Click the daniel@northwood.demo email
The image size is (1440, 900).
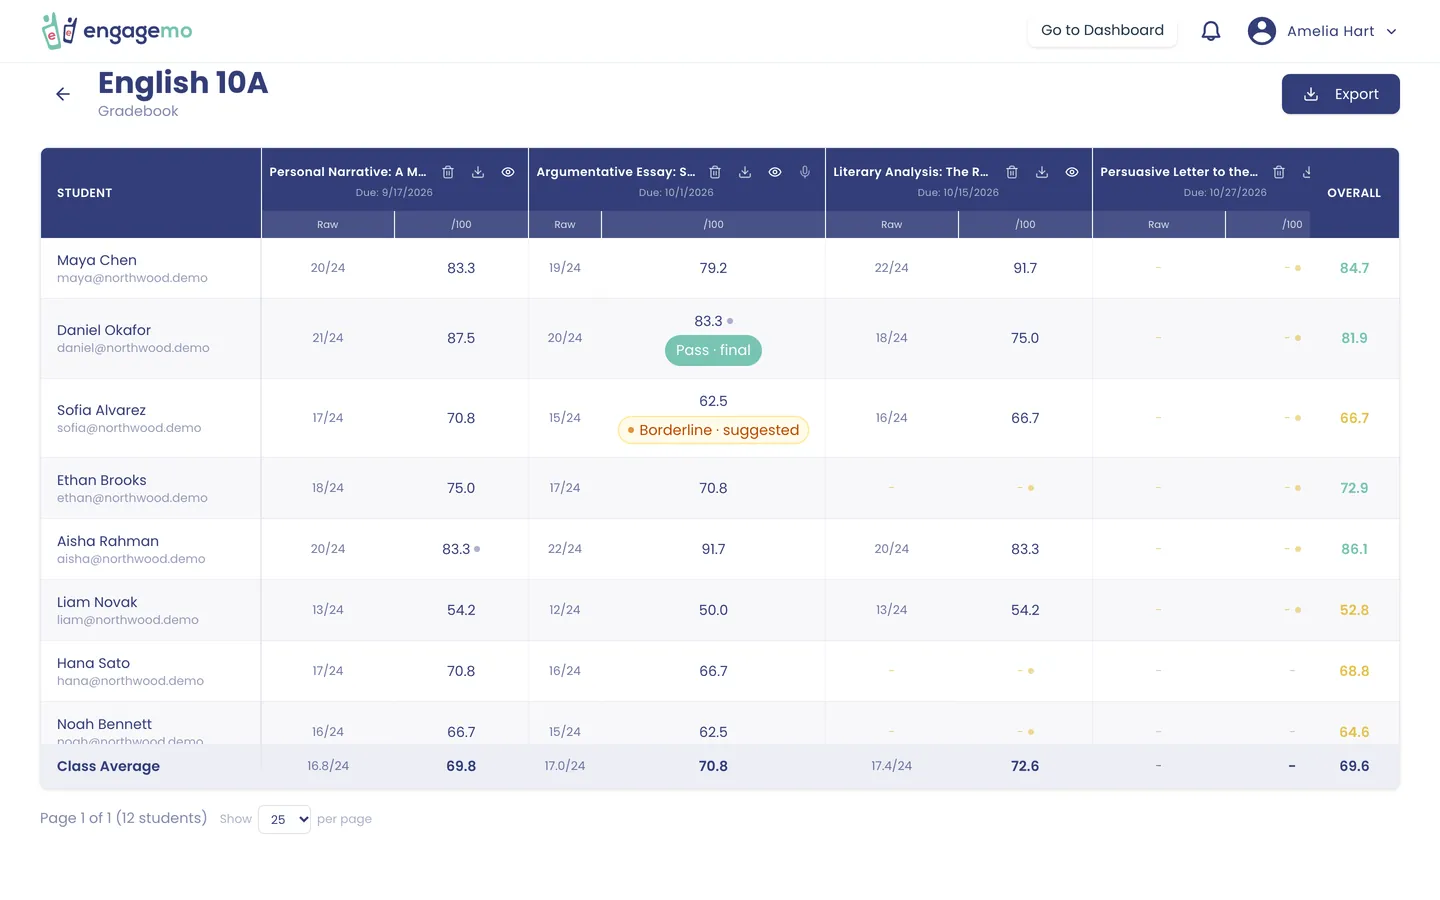coord(133,348)
